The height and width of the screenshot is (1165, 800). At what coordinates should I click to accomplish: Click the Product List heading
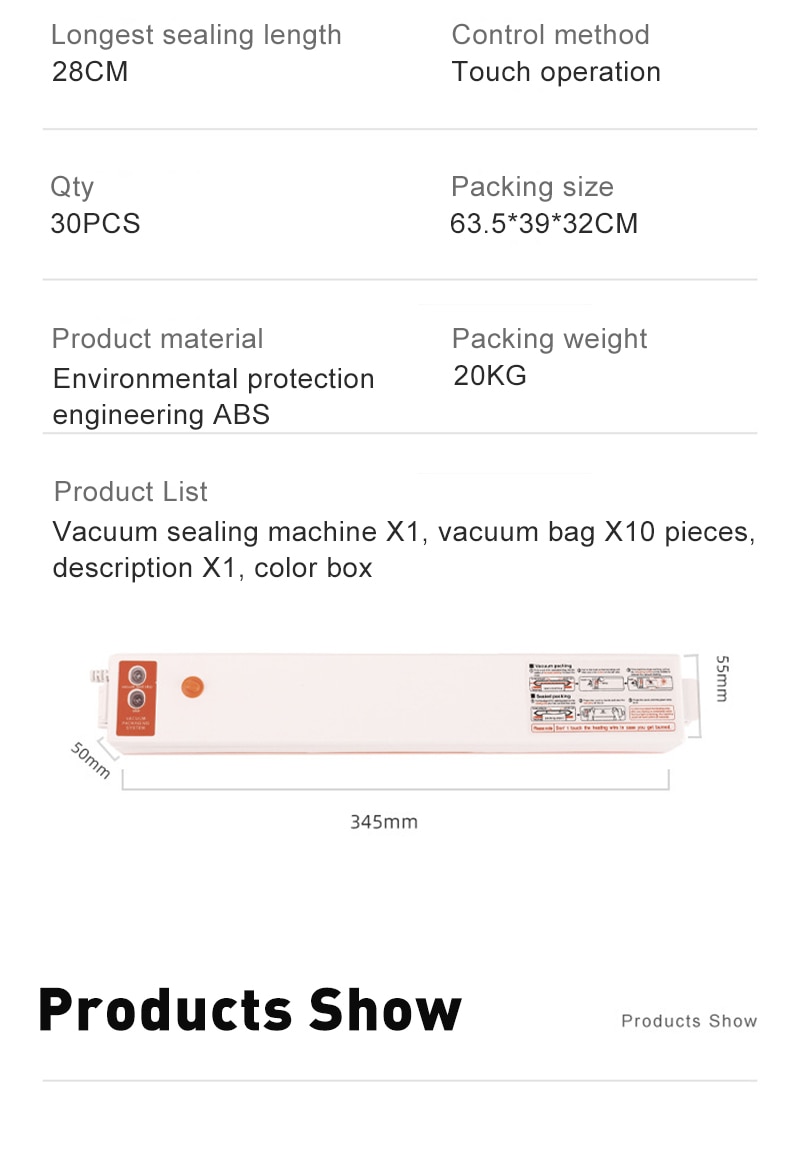click(x=131, y=492)
